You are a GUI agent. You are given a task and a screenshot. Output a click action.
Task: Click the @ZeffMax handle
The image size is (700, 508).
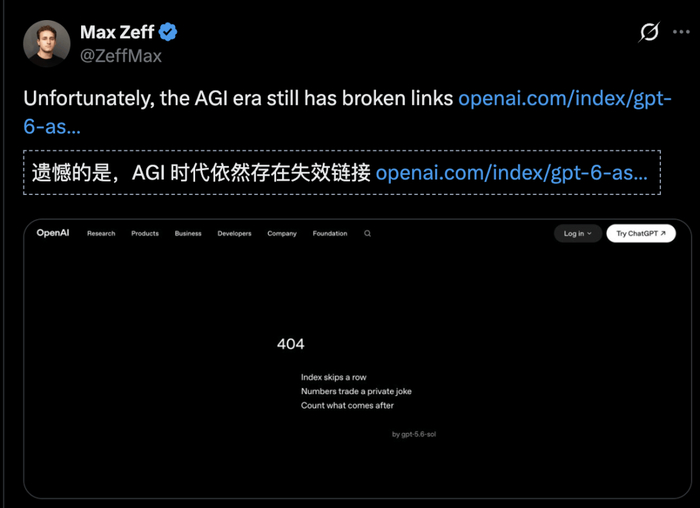(121, 56)
